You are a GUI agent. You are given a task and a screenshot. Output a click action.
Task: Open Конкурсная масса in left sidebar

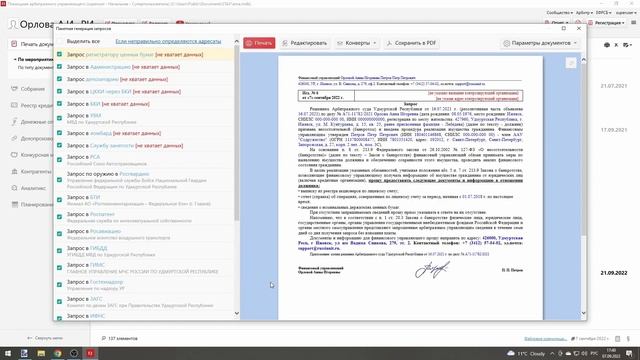pos(32,155)
